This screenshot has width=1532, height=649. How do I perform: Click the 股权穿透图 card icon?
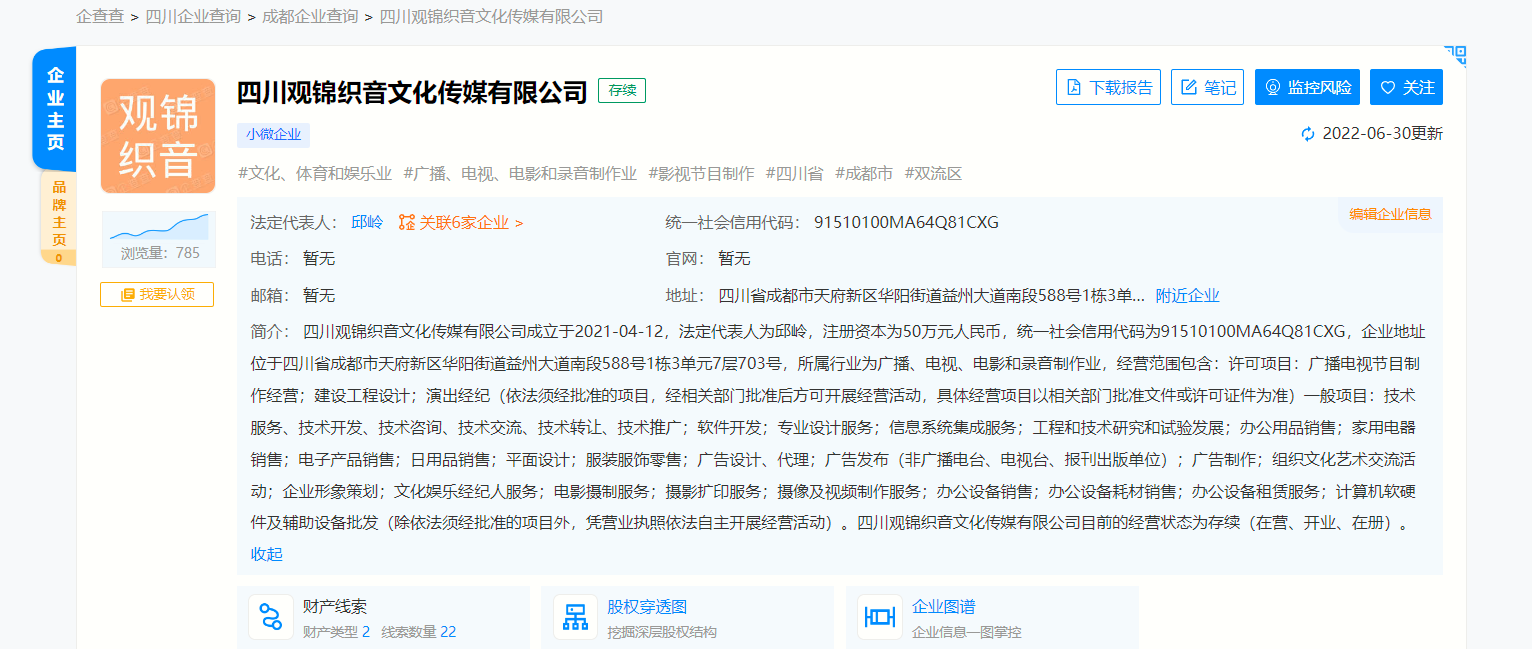[x=575, y=617]
